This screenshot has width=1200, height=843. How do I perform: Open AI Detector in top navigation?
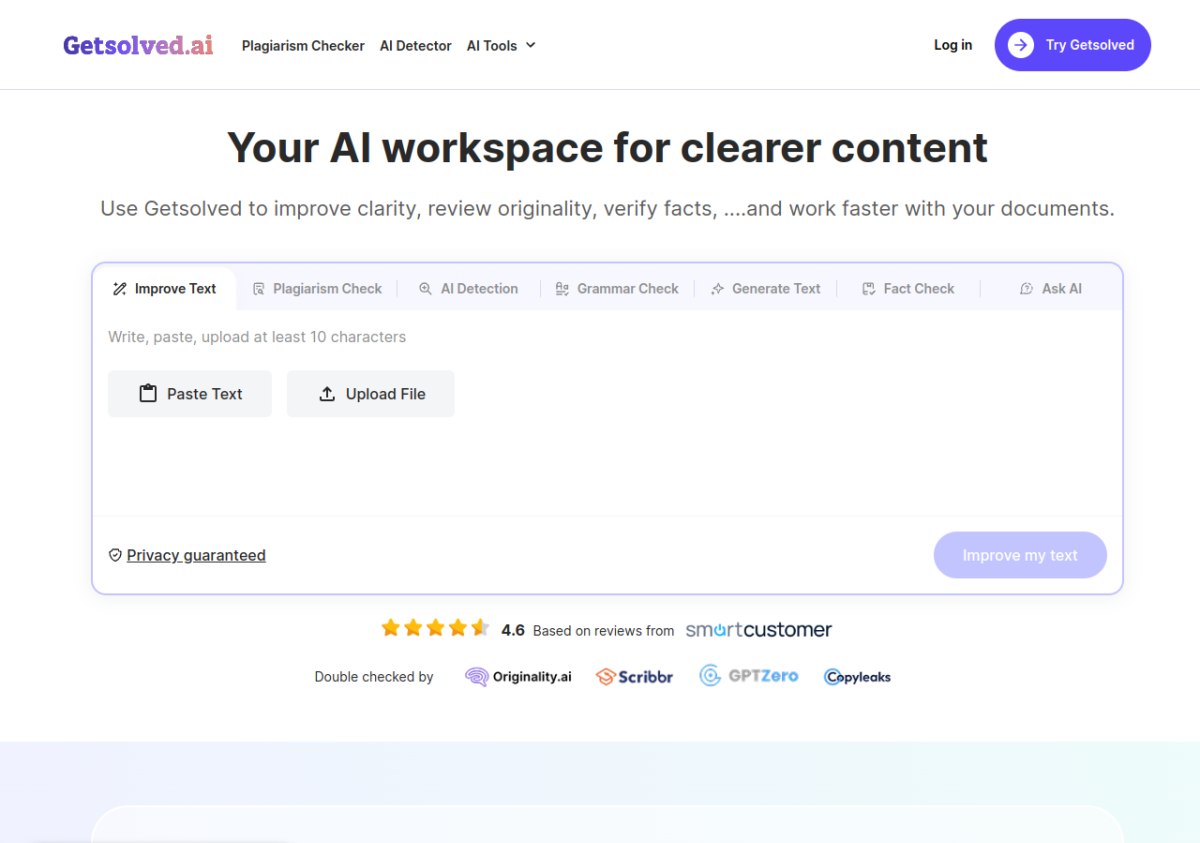(416, 46)
